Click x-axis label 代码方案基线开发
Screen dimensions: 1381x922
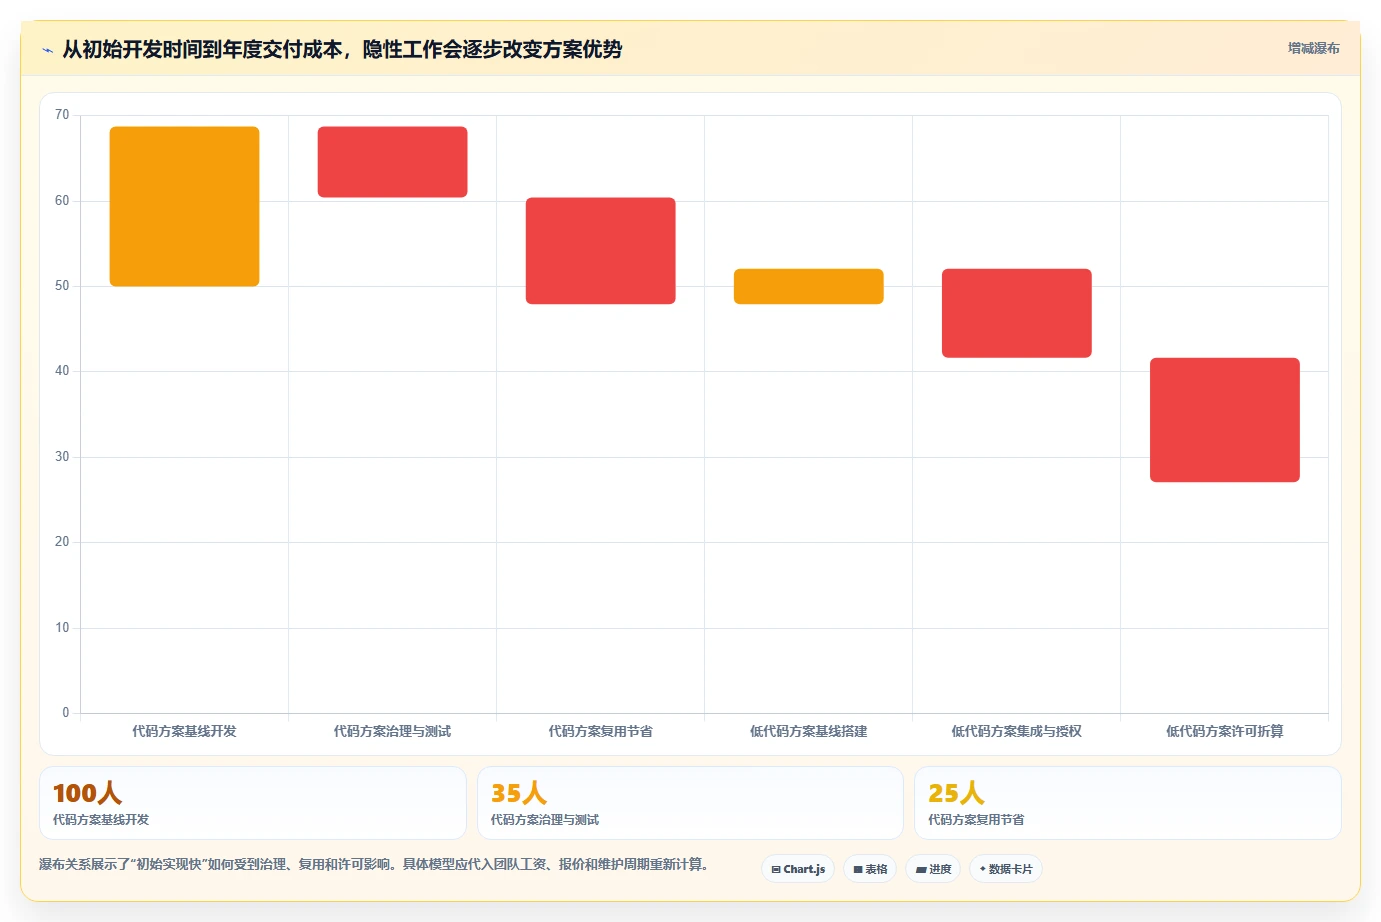point(185,731)
